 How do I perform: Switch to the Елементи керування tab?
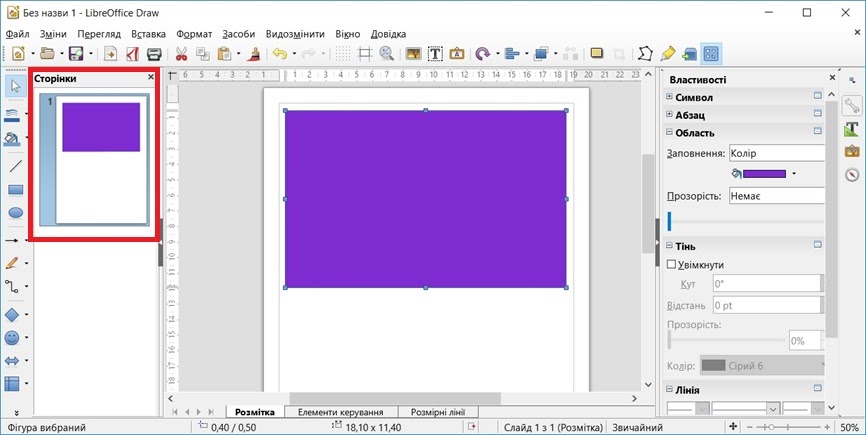click(x=341, y=412)
